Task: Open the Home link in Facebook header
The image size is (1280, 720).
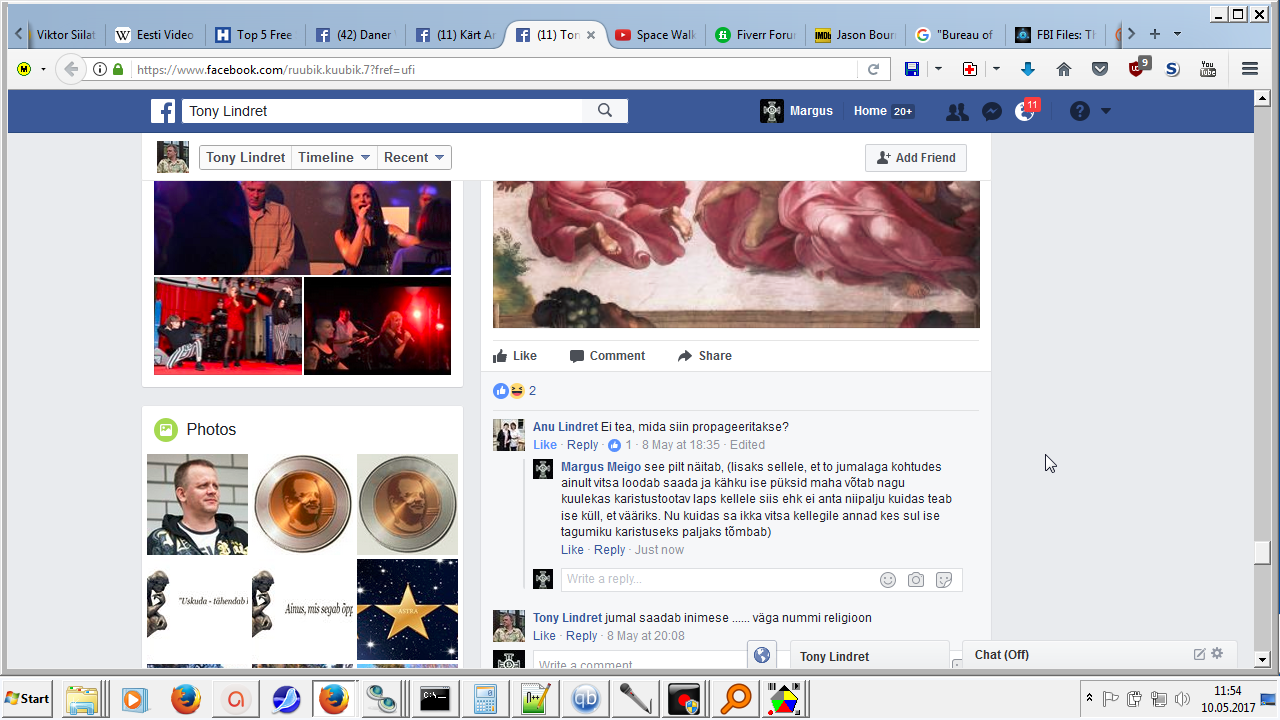Action: tap(870, 111)
